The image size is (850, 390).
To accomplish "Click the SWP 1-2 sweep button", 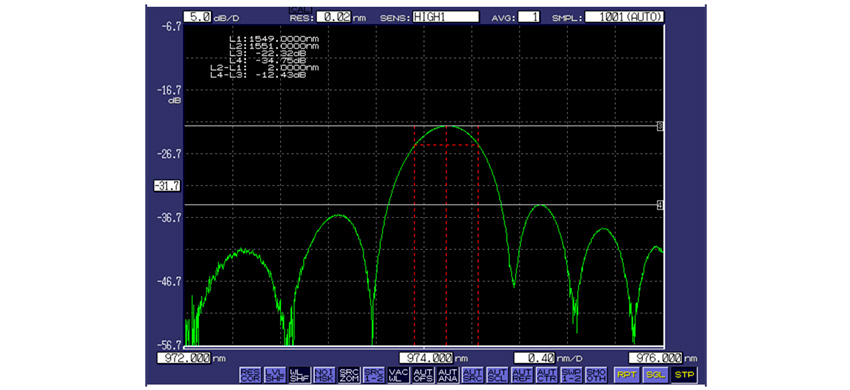I will pos(572,375).
